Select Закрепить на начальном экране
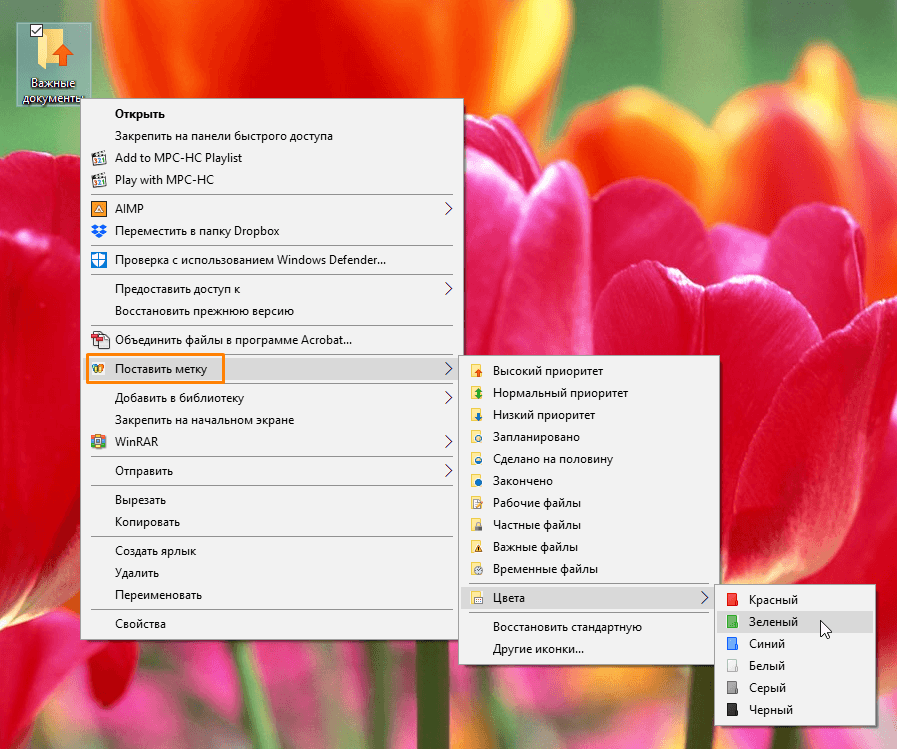Viewport: 897px width, 749px height. coord(204,420)
